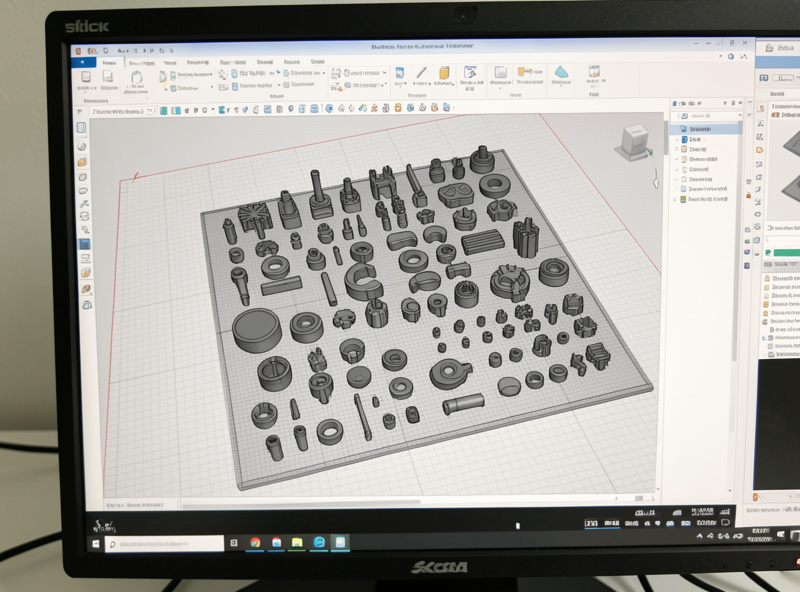The width and height of the screenshot is (800, 592).
Task: Open dropdown arrow under the first large ribbon icon
Action: (x=86, y=93)
